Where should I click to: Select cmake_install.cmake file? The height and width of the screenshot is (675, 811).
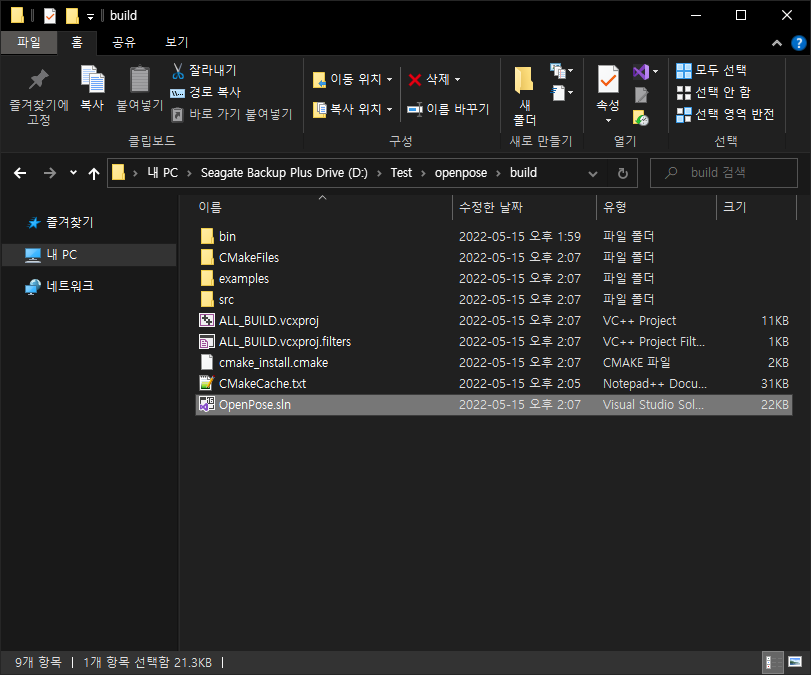coord(494,363)
